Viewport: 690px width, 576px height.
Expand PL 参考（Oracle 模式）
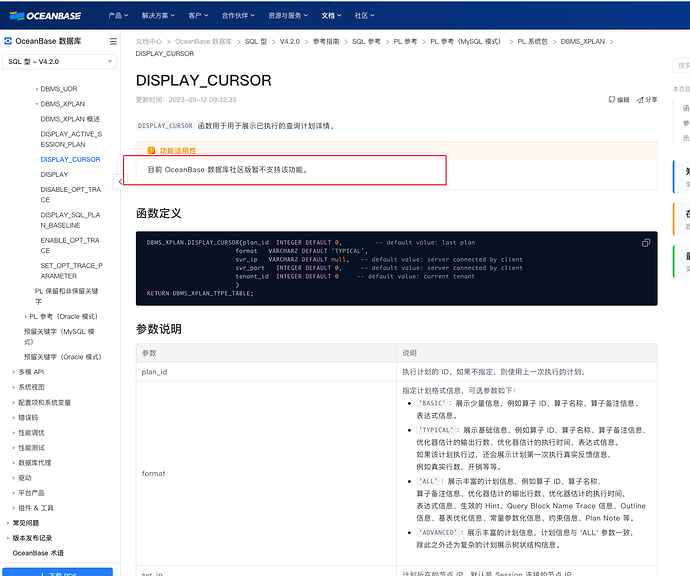pos(61,316)
